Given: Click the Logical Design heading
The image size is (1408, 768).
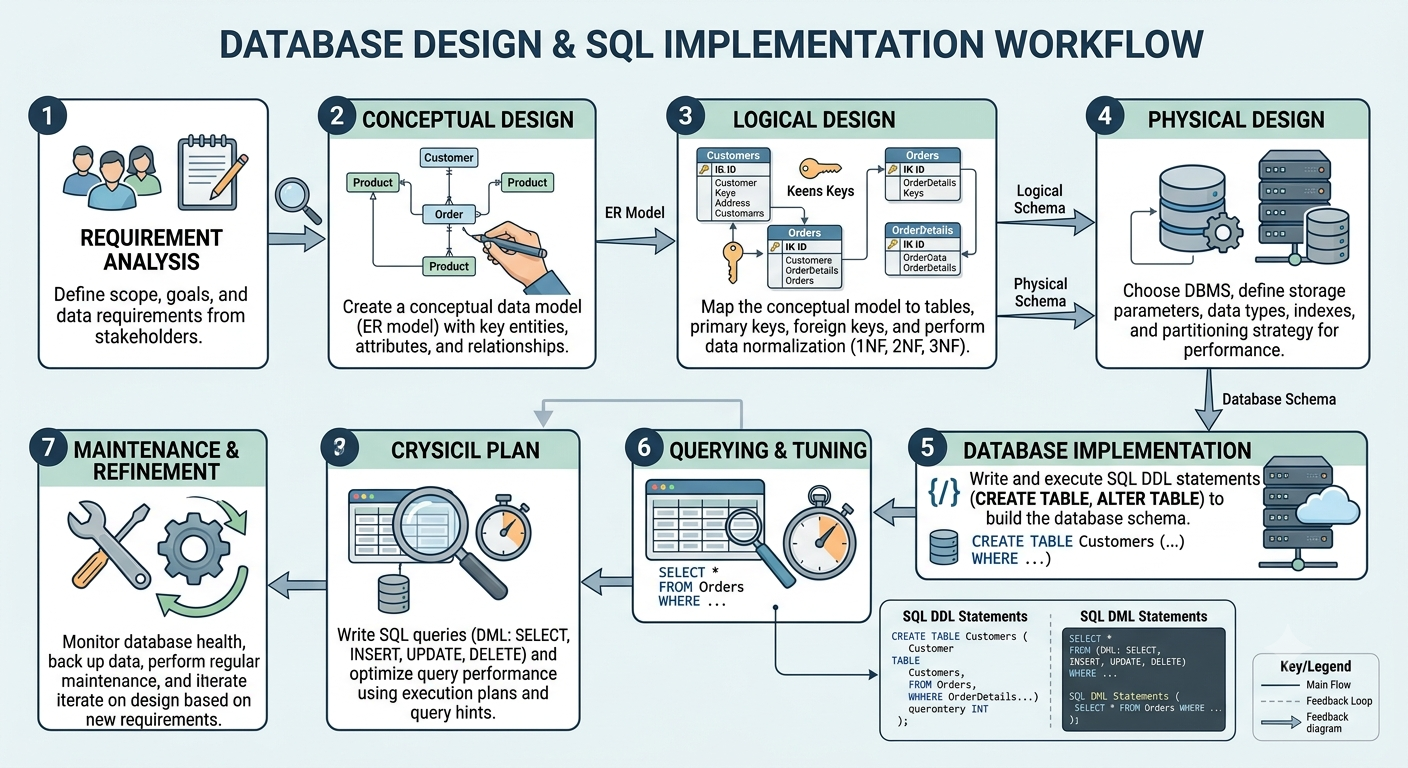Looking at the screenshot, I should [x=814, y=120].
